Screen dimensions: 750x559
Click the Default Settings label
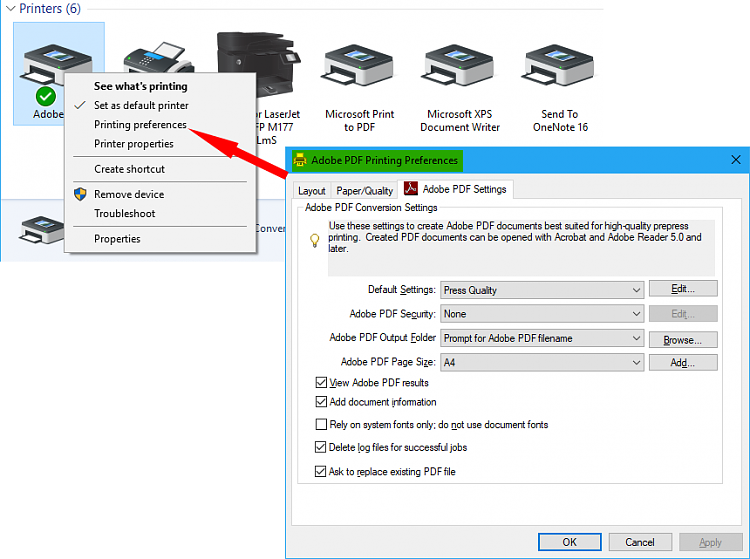pyautogui.click(x=402, y=290)
